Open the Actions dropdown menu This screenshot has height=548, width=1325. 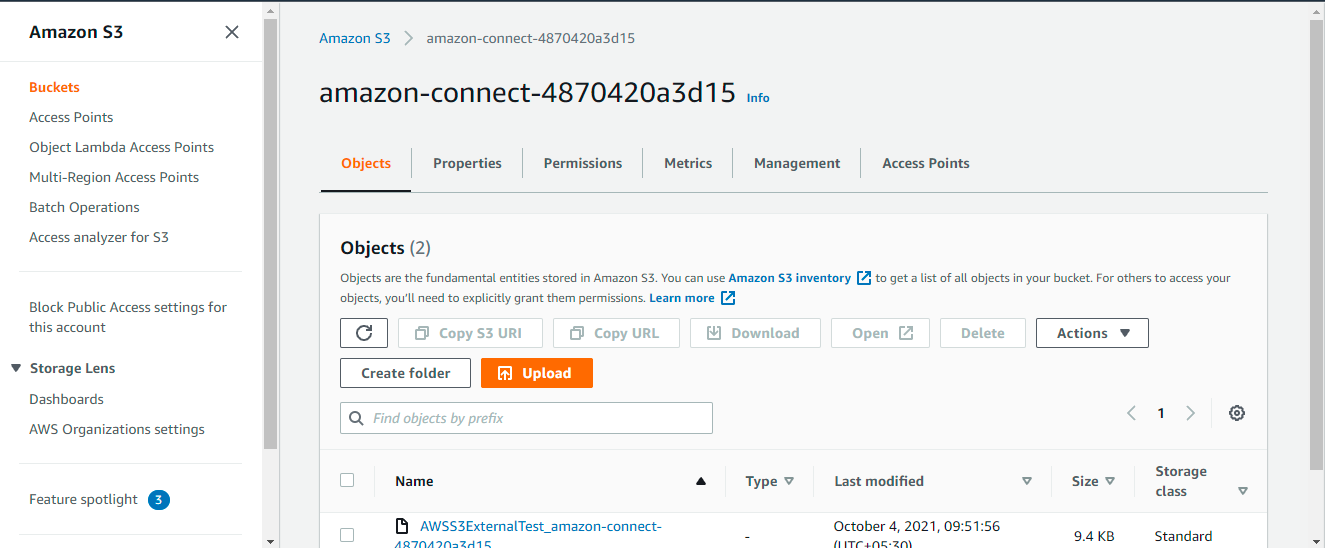tap(1092, 333)
